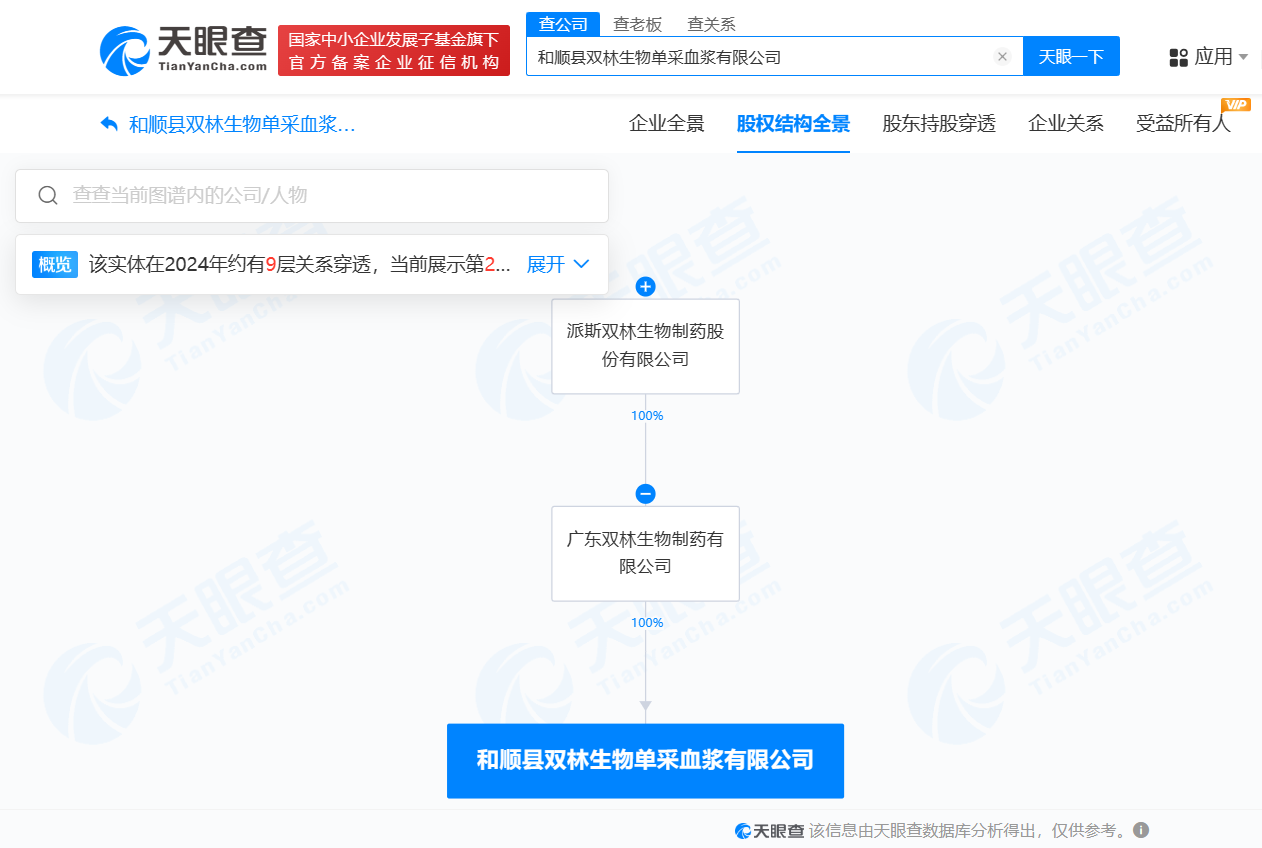
Task: Expand shareholders above 派斯双林生物制药 with plus button
Action: pyautogui.click(x=645, y=287)
